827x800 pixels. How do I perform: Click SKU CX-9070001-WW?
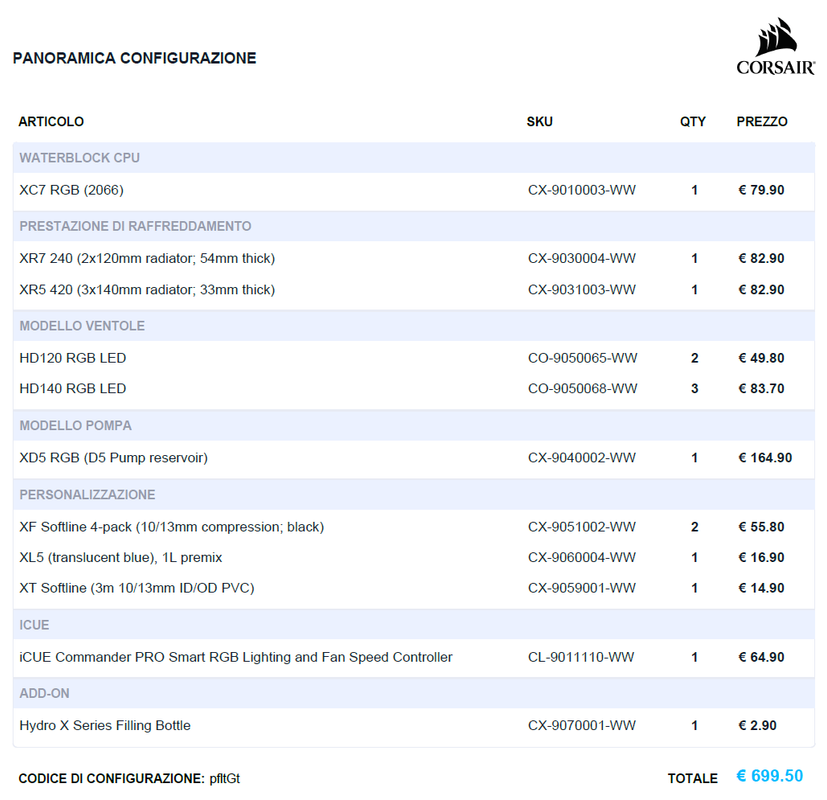[x=582, y=726]
